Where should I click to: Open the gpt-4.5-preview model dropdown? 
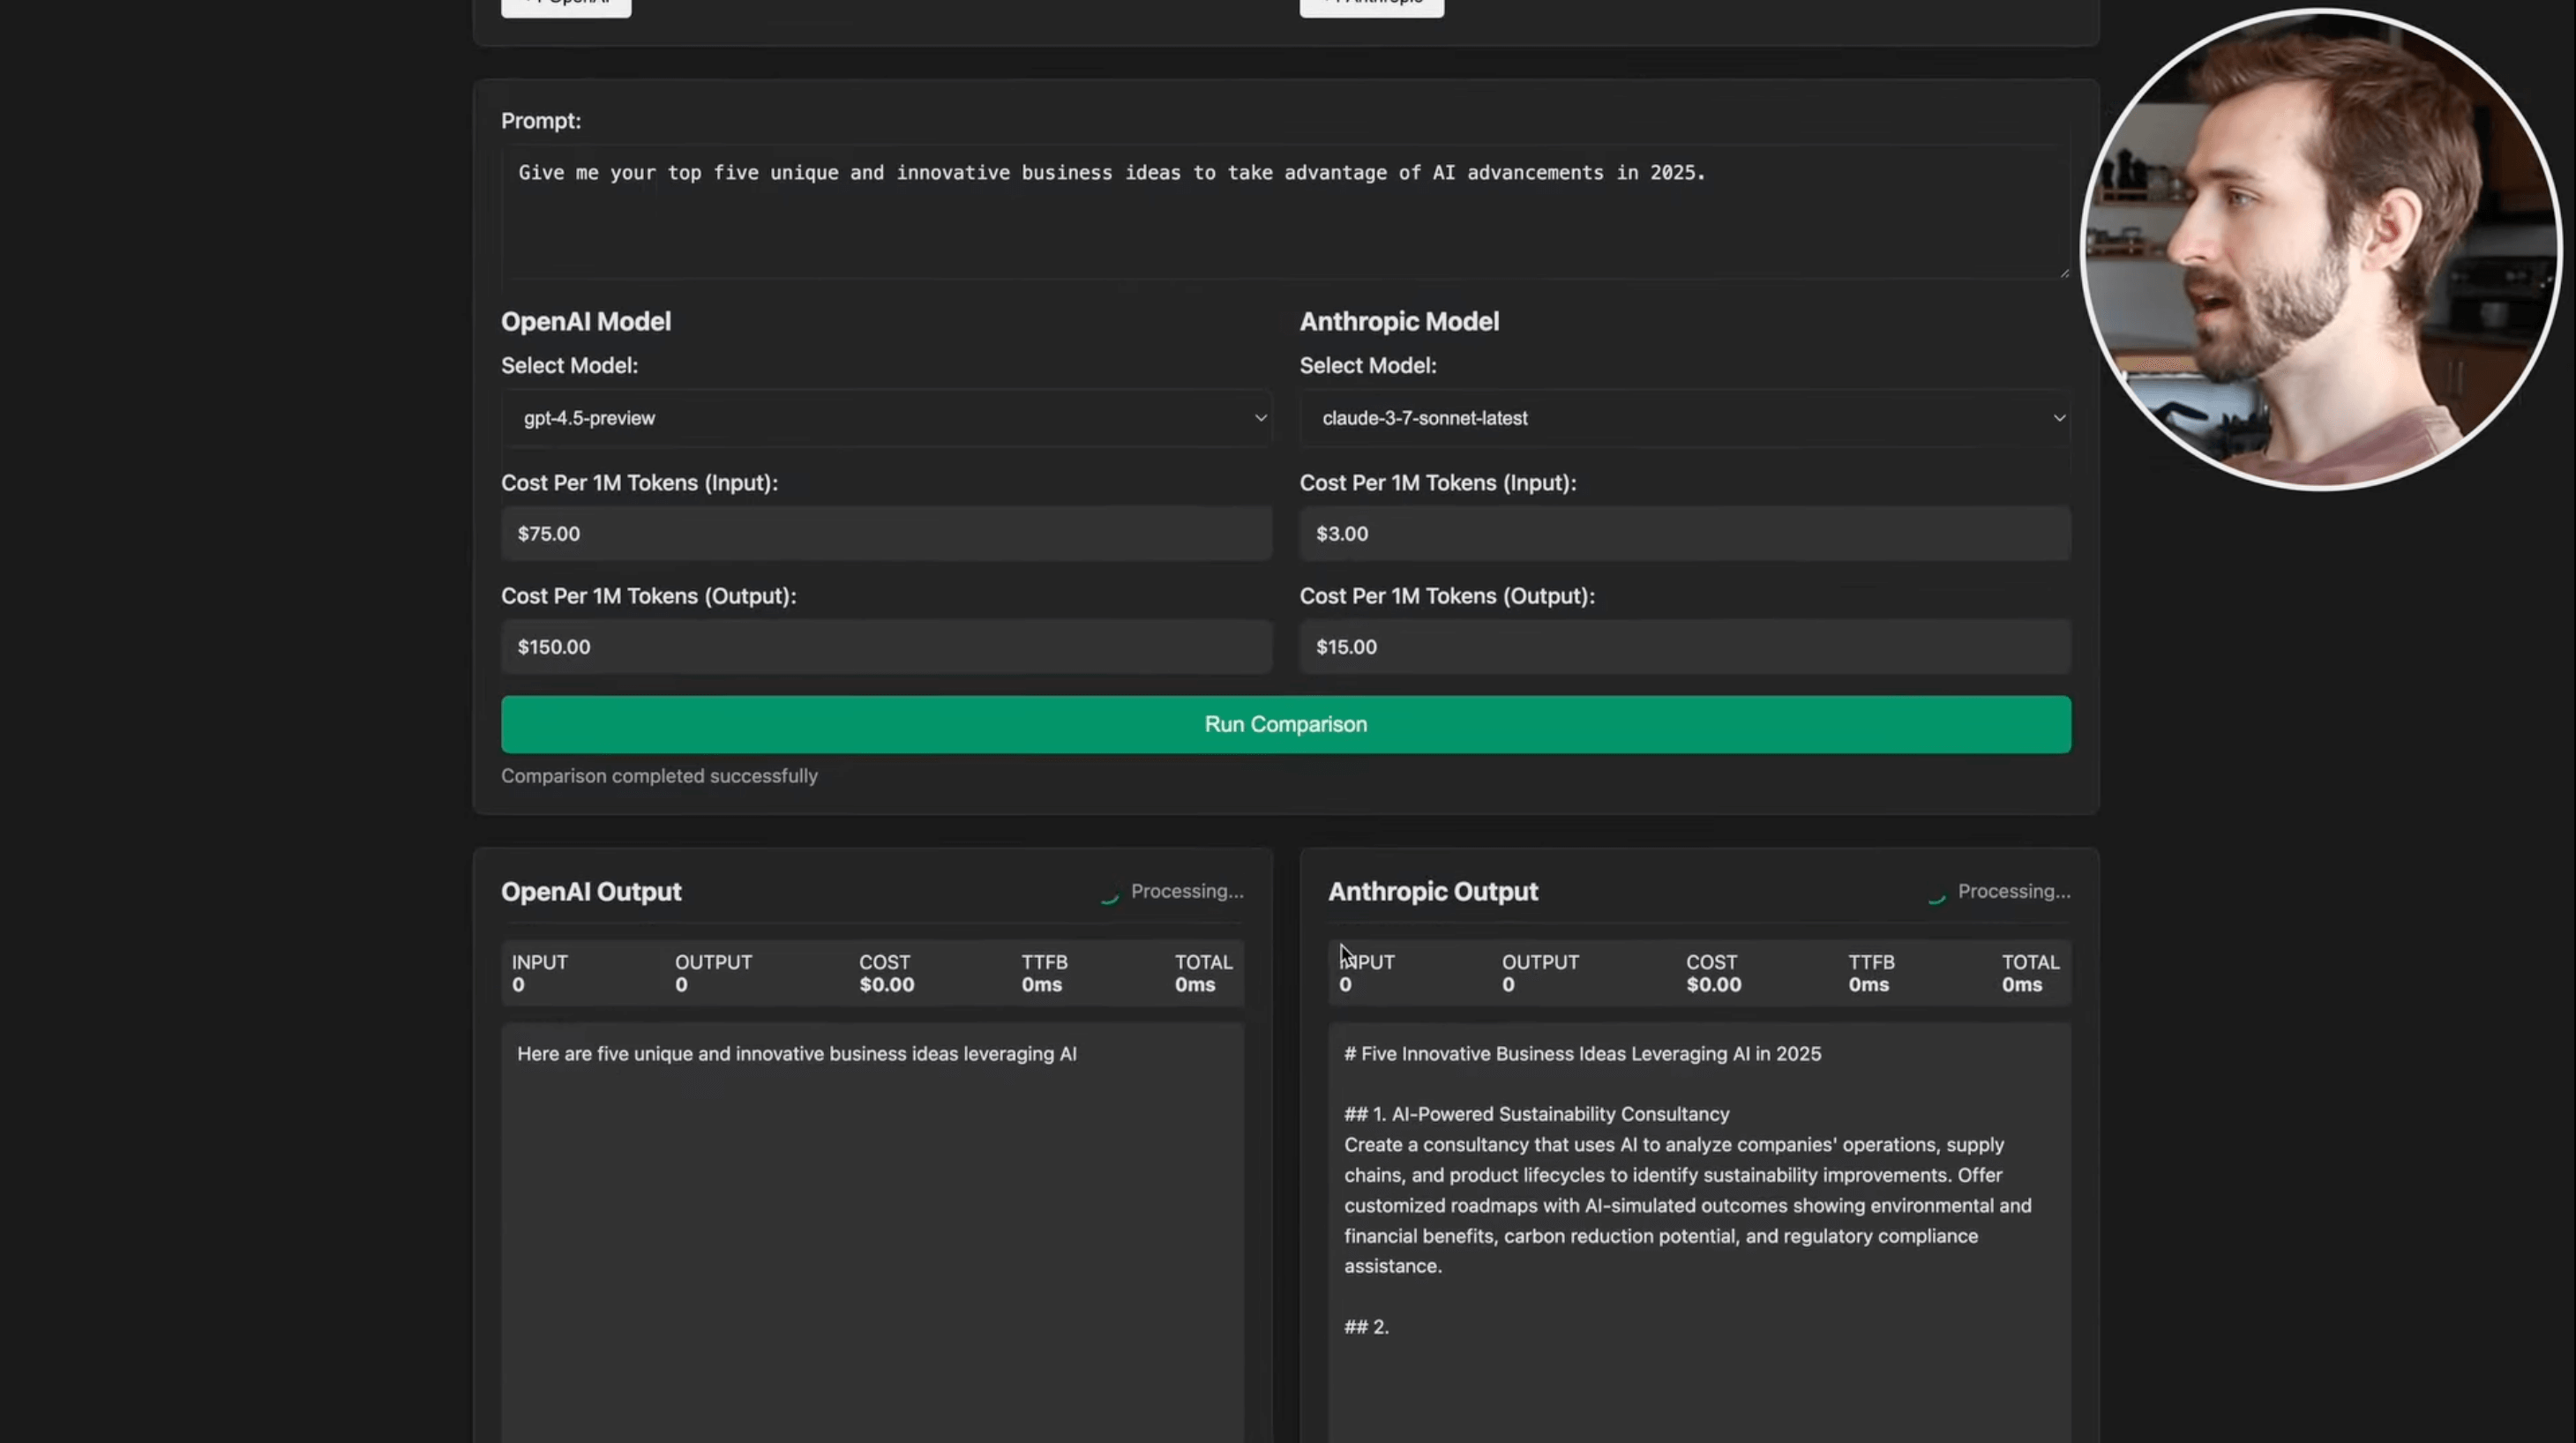click(x=886, y=418)
